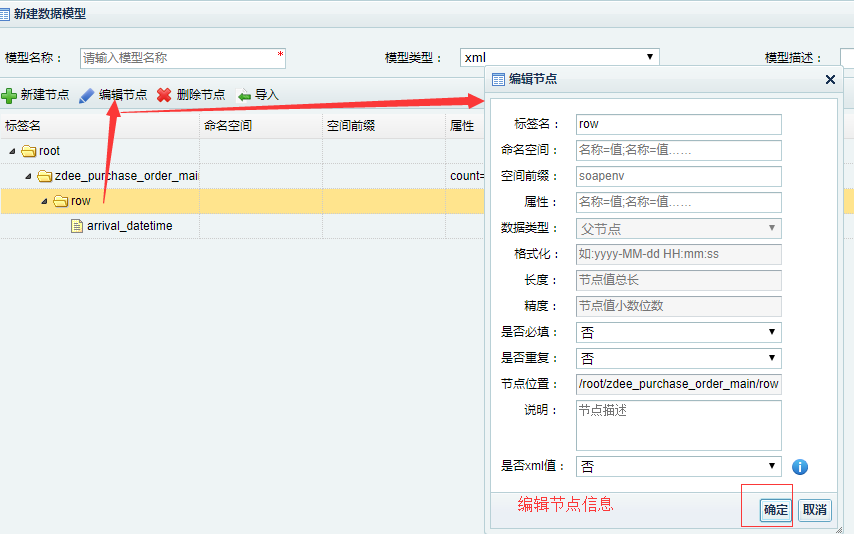Select the arrival_datetime file node
Image resolution: width=854 pixels, height=534 pixels.
point(128,226)
